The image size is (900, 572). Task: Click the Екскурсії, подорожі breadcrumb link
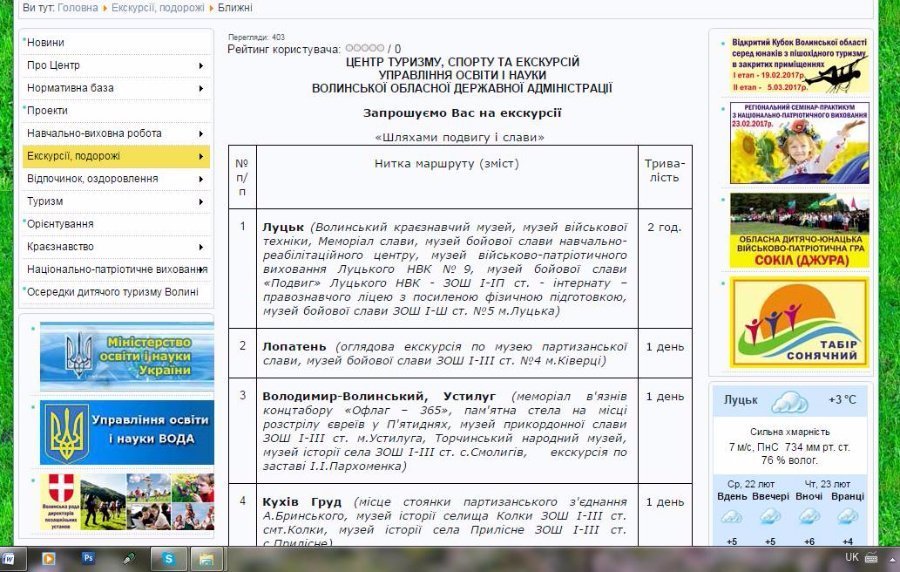coord(157,7)
